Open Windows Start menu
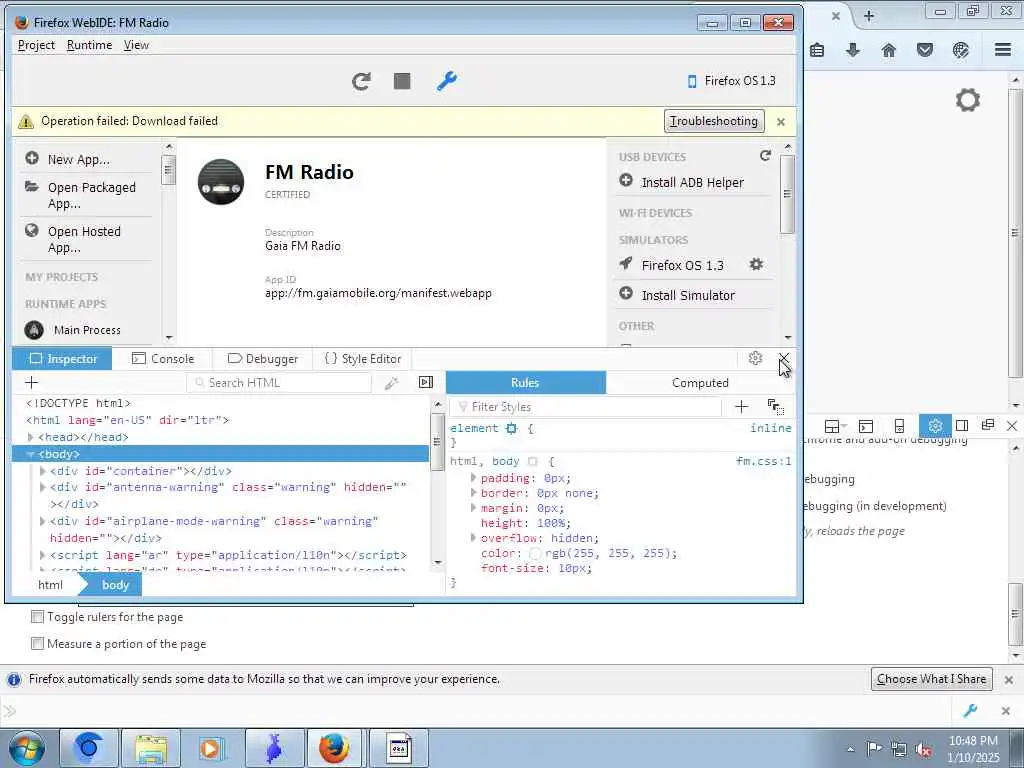1024x768 pixels. click(x=27, y=748)
